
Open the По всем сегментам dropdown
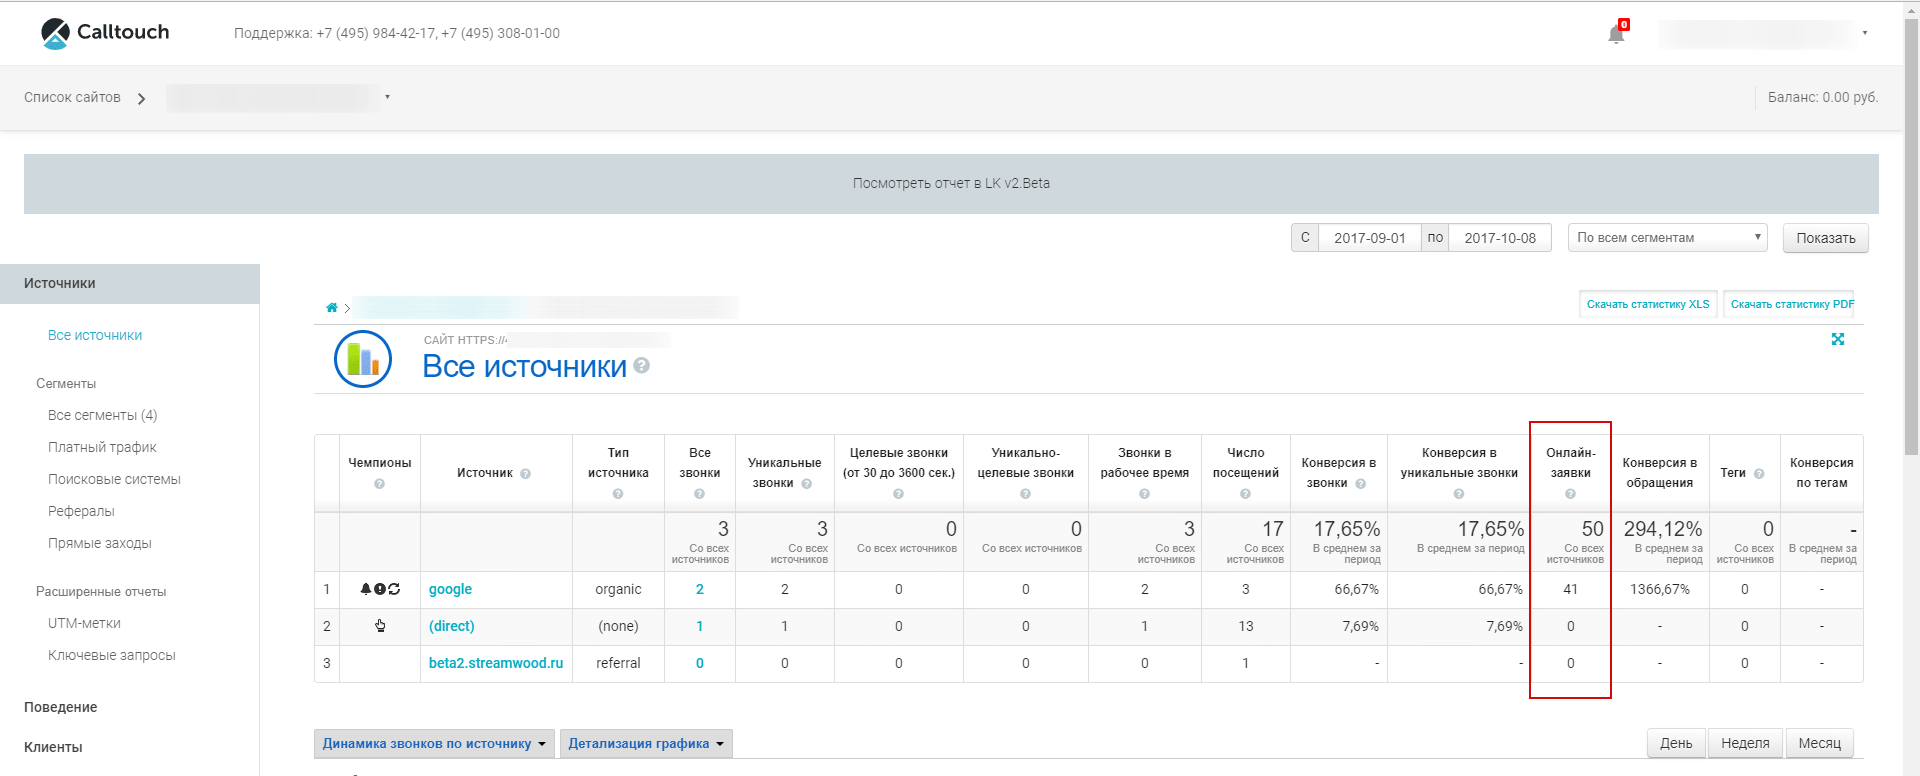[1668, 238]
